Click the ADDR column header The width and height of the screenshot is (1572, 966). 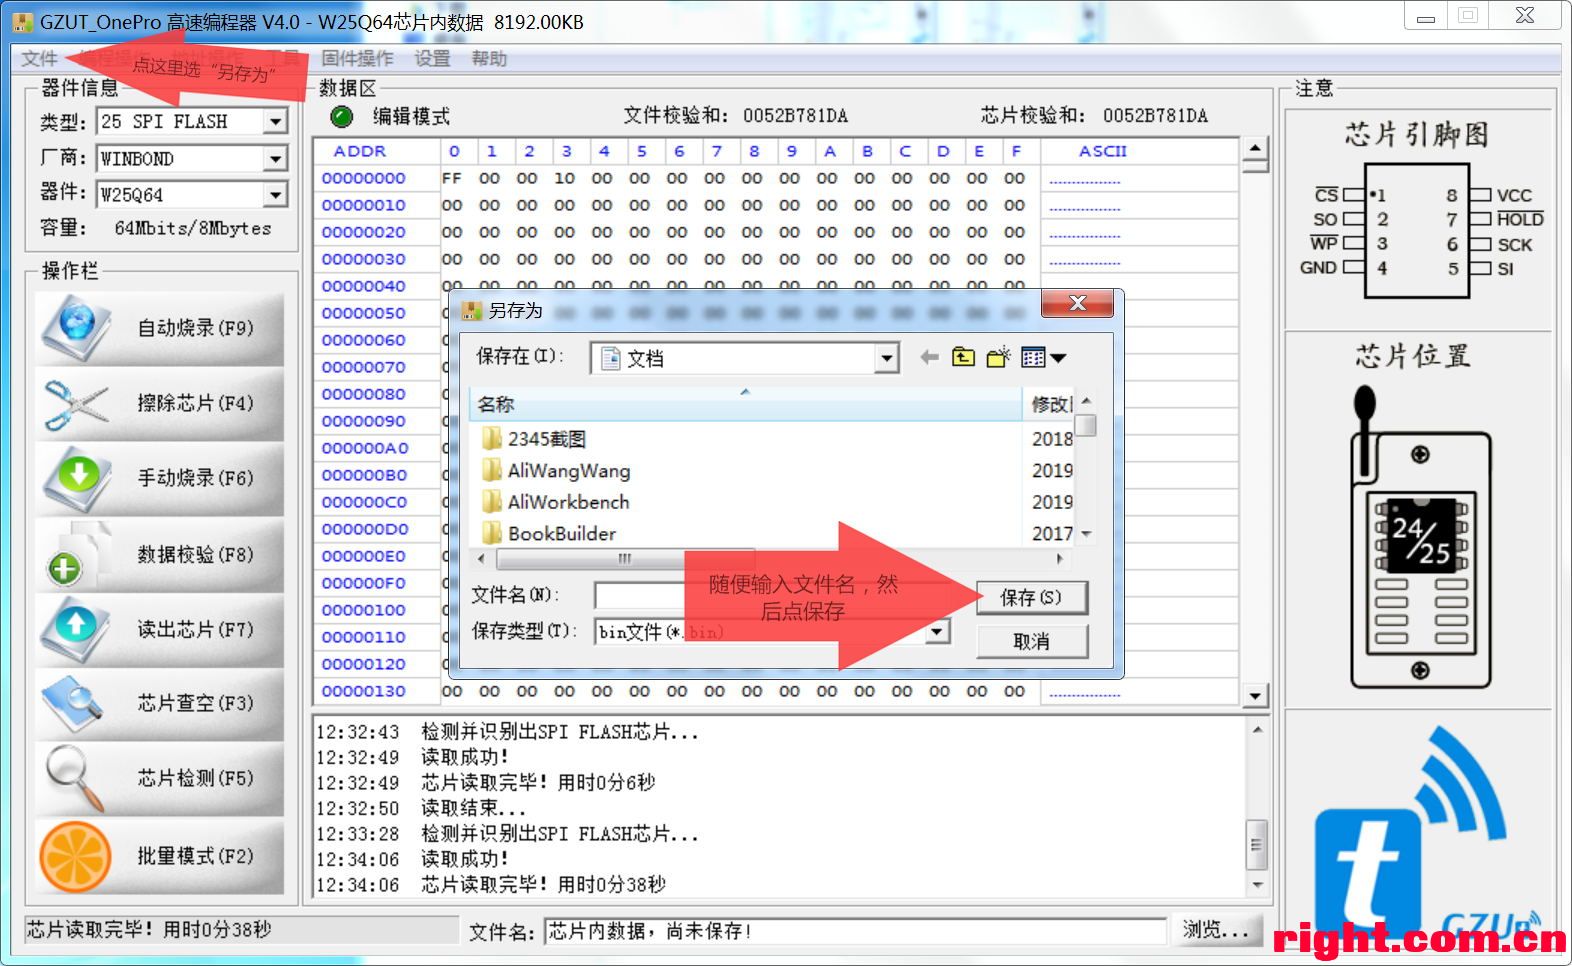360,151
